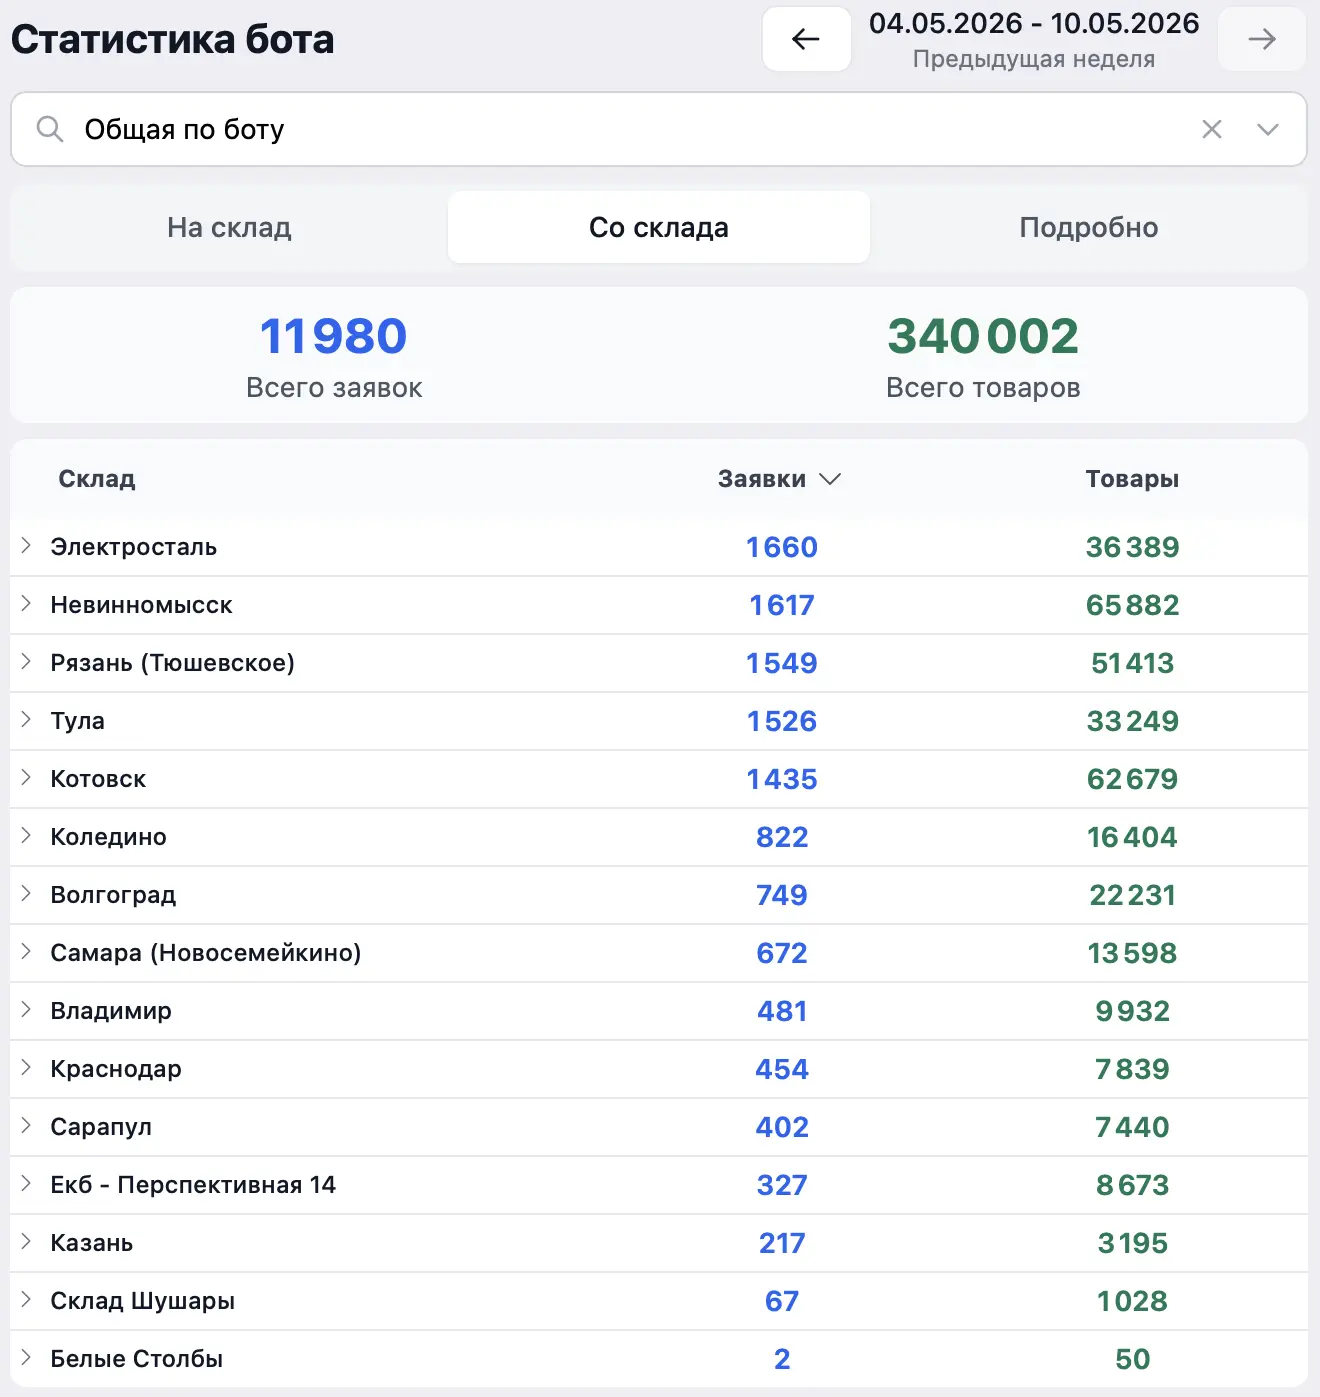Viewport: 1320px width, 1397px height.
Task: Select the Склад Шушары warehouse name
Action: pyautogui.click(x=143, y=1301)
